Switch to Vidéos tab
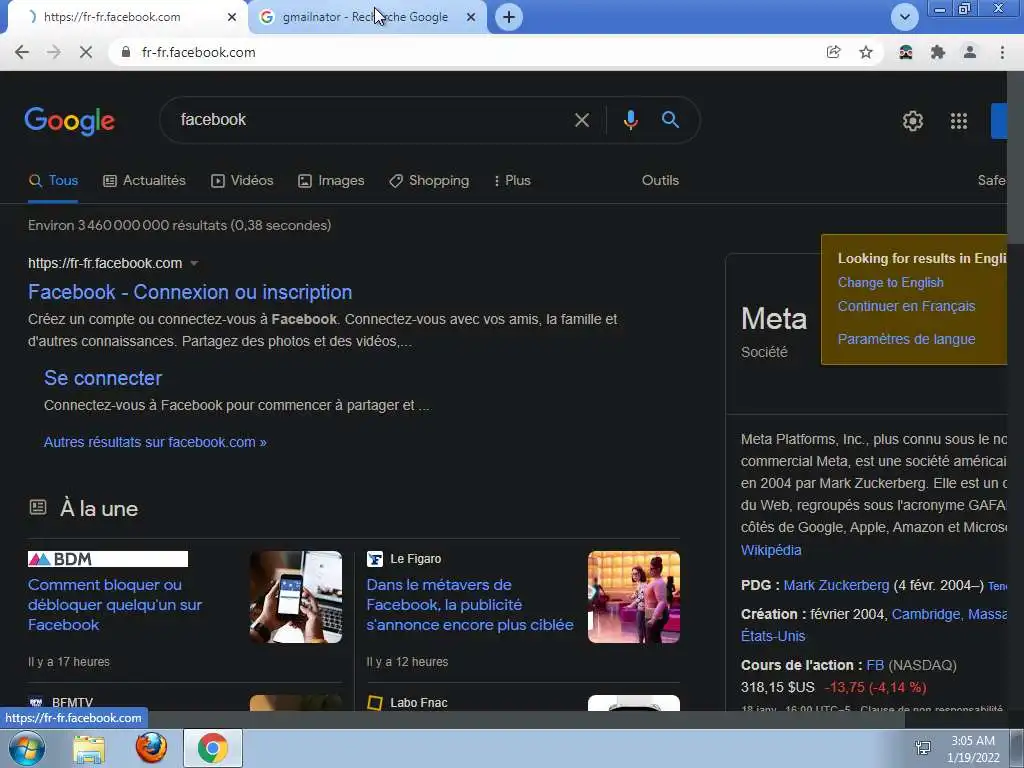The height and width of the screenshot is (768, 1024). 242,180
